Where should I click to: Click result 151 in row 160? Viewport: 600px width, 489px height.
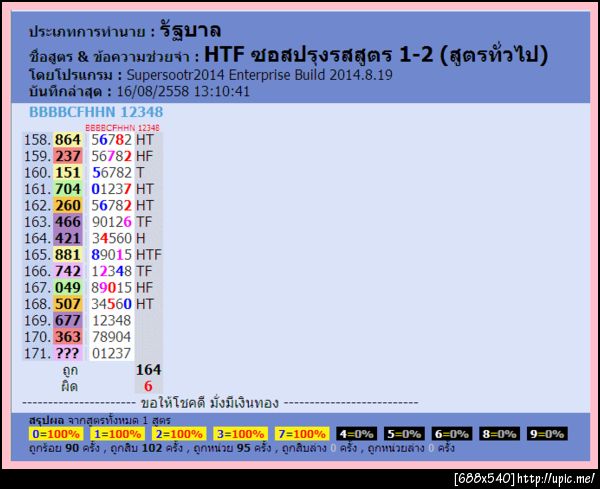(68, 173)
